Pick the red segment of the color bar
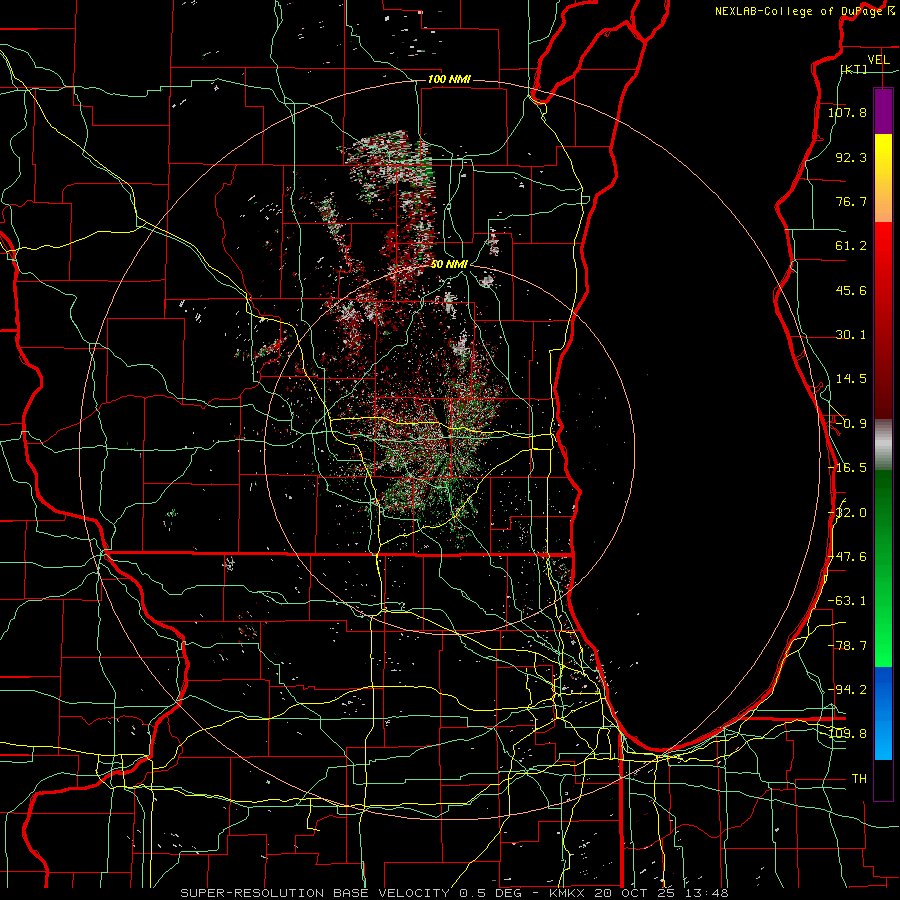The height and width of the screenshot is (900, 900). coord(883,320)
